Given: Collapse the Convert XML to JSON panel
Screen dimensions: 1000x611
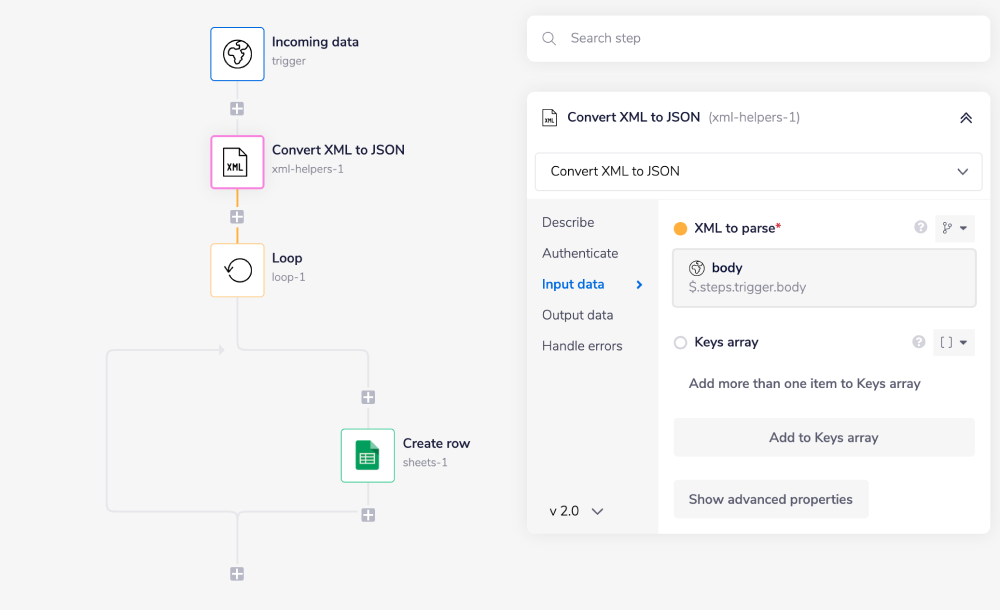Looking at the screenshot, I should 965,118.
